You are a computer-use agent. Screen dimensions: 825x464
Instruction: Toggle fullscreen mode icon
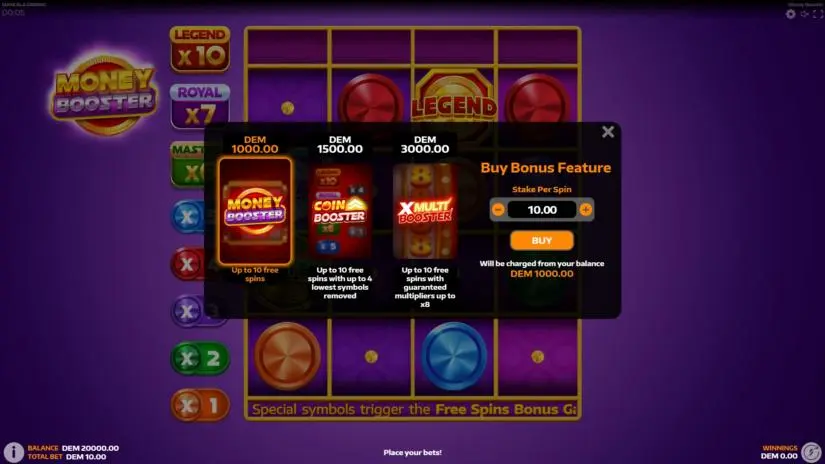click(x=818, y=14)
